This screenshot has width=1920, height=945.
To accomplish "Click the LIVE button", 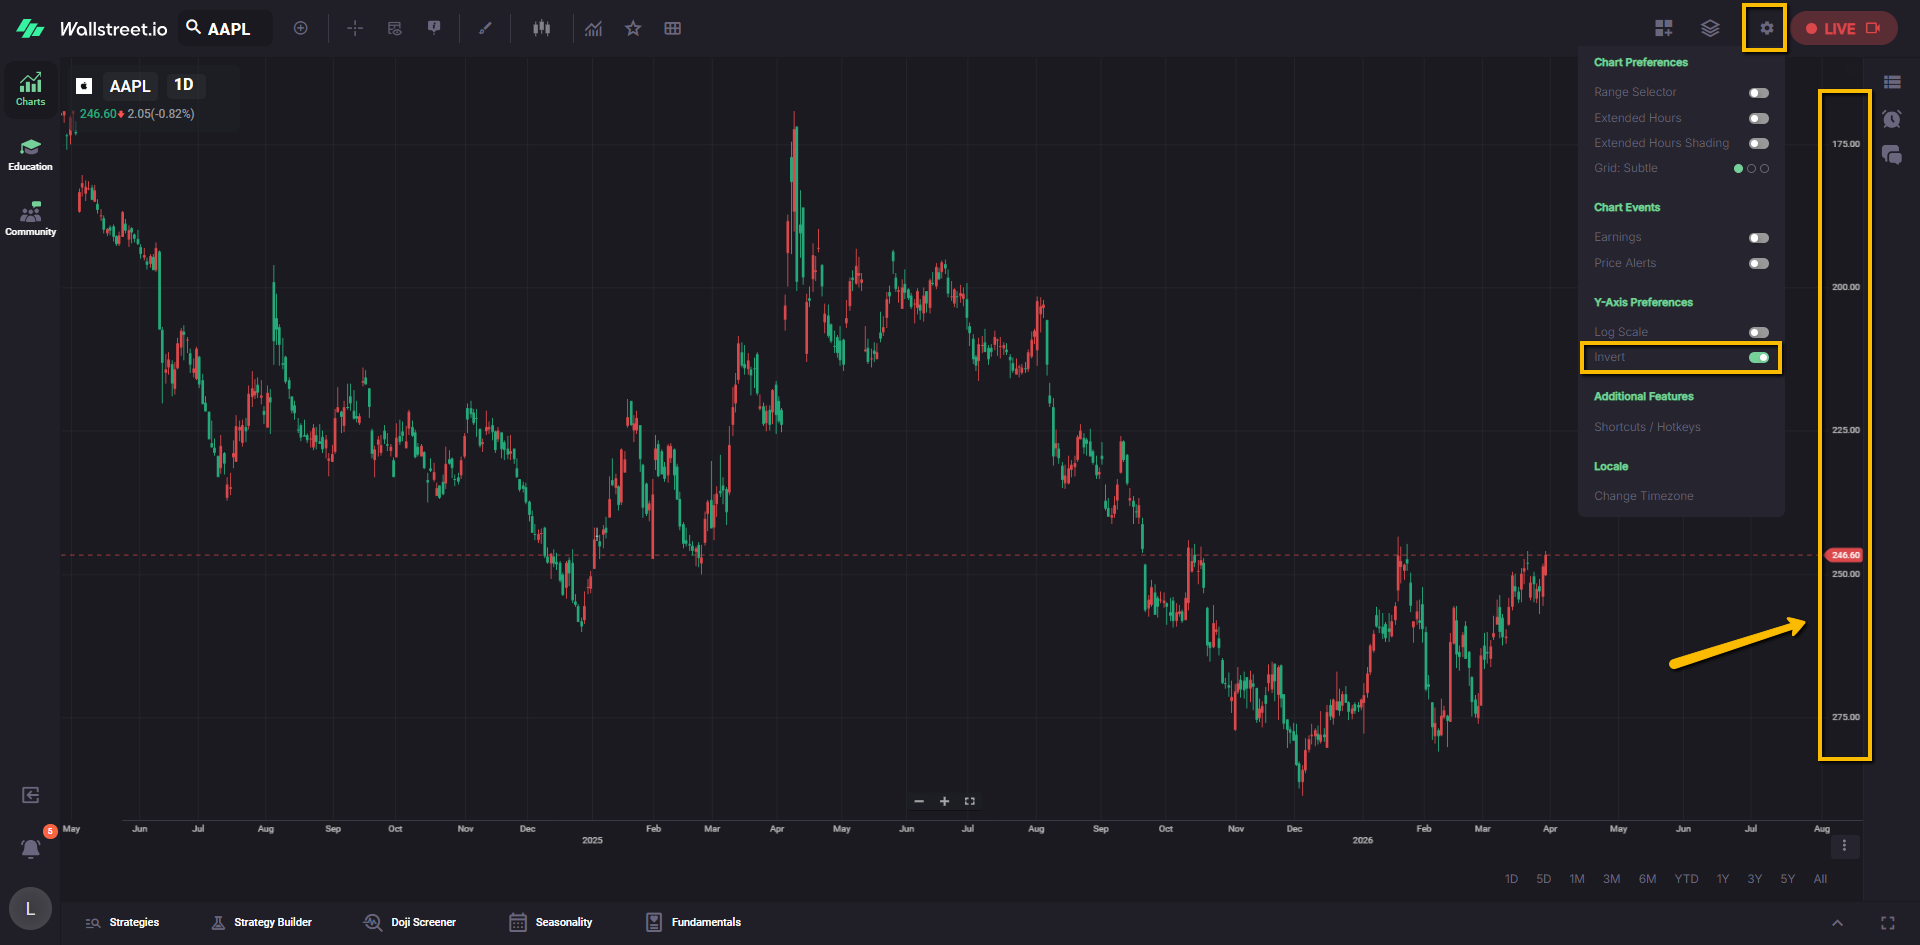I will click(1842, 28).
